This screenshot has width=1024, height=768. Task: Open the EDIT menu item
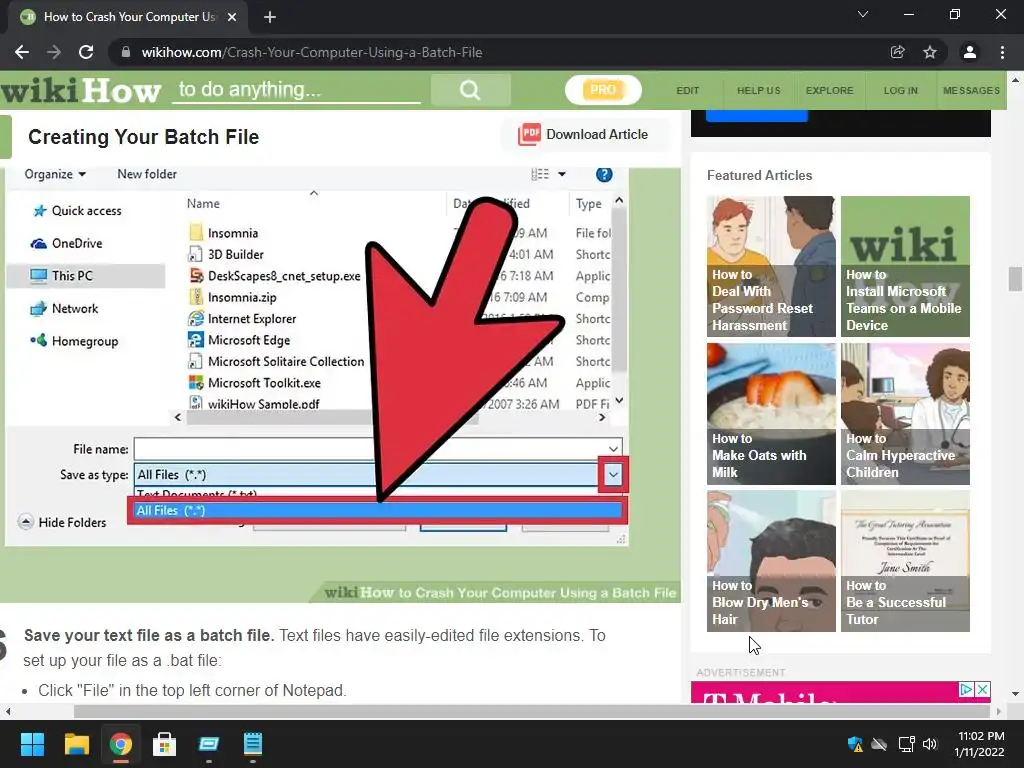tap(688, 90)
